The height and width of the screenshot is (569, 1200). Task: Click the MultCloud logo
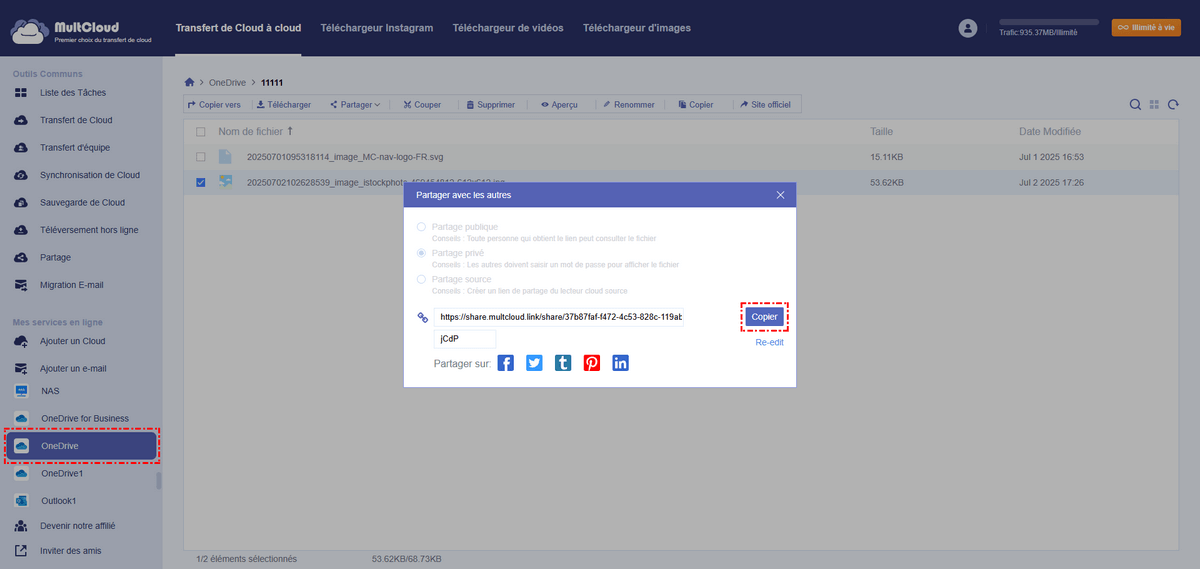[x=80, y=29]
